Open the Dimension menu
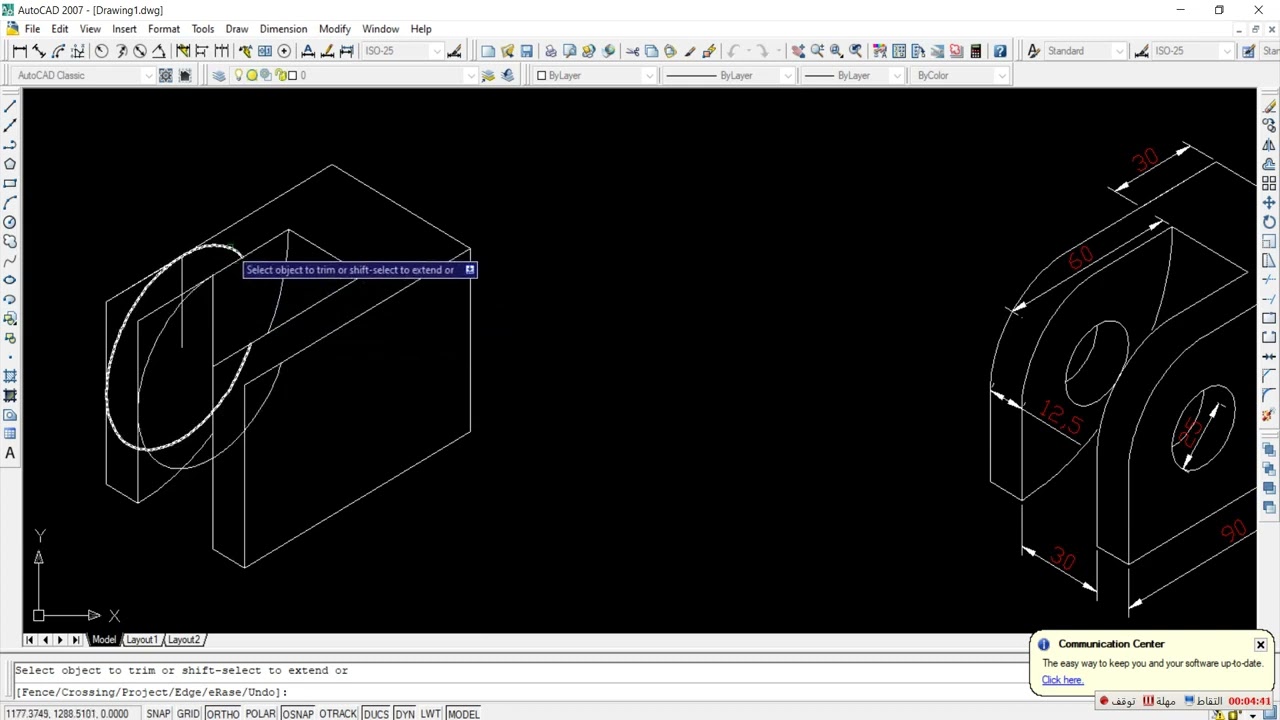The height and width of the screenshot is (720, 1280). pos(283,29)
